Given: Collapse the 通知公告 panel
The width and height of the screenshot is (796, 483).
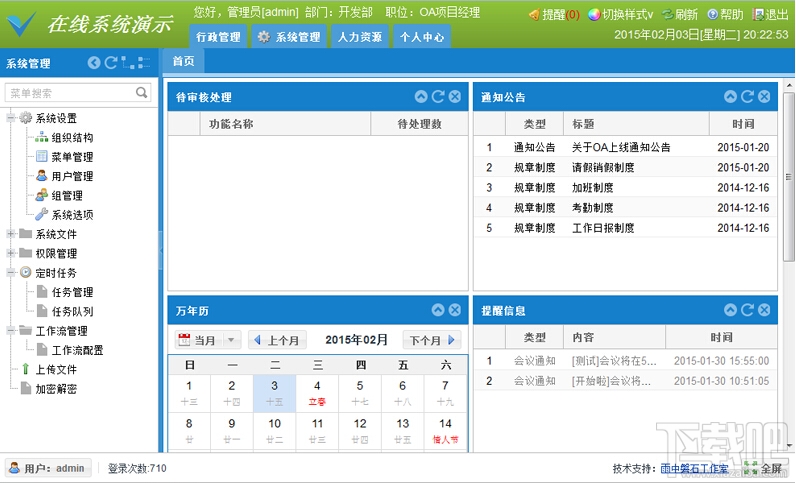Looking at the screenshot, I should [730, 96].
